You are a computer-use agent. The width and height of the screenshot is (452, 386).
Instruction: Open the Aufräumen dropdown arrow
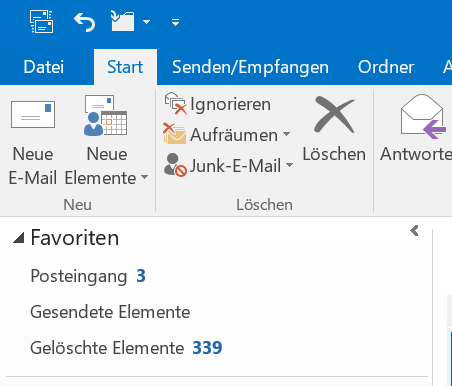[286, 134]
